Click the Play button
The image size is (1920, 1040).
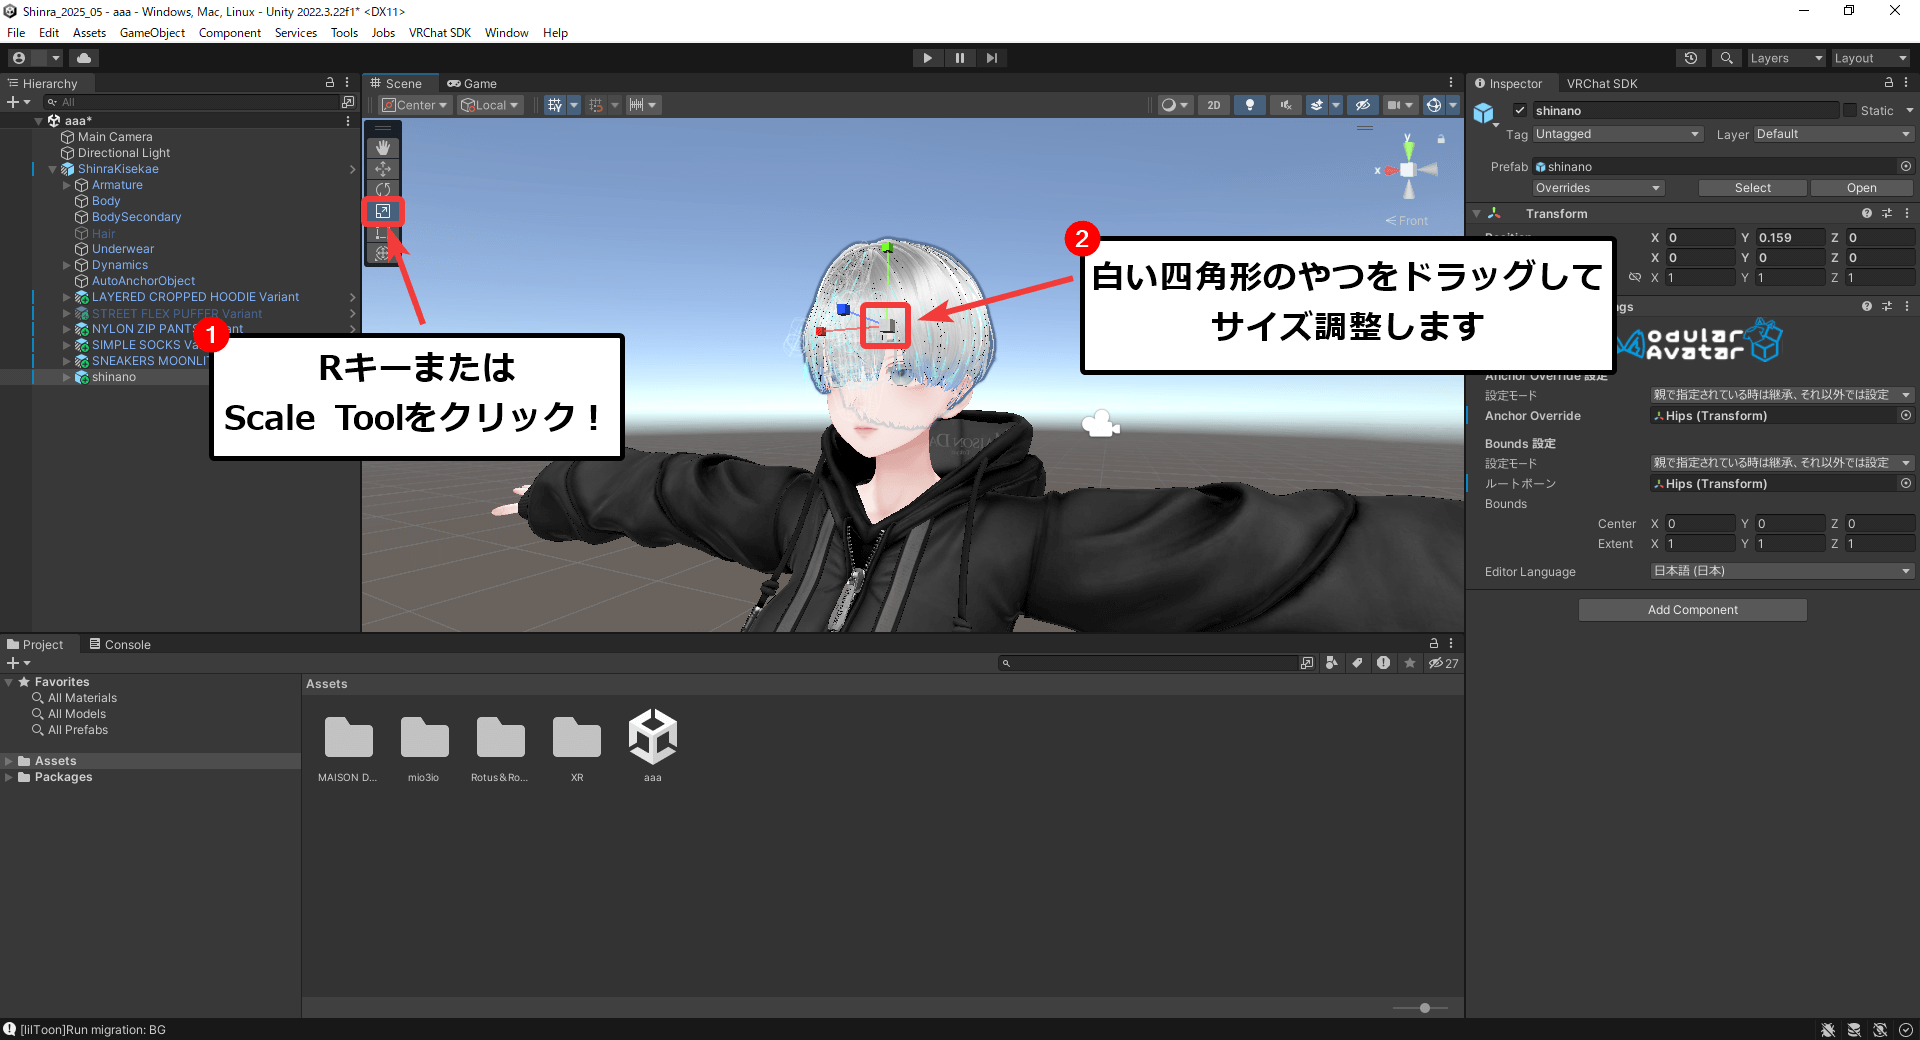pyautogui.click(x=928, y=58)
